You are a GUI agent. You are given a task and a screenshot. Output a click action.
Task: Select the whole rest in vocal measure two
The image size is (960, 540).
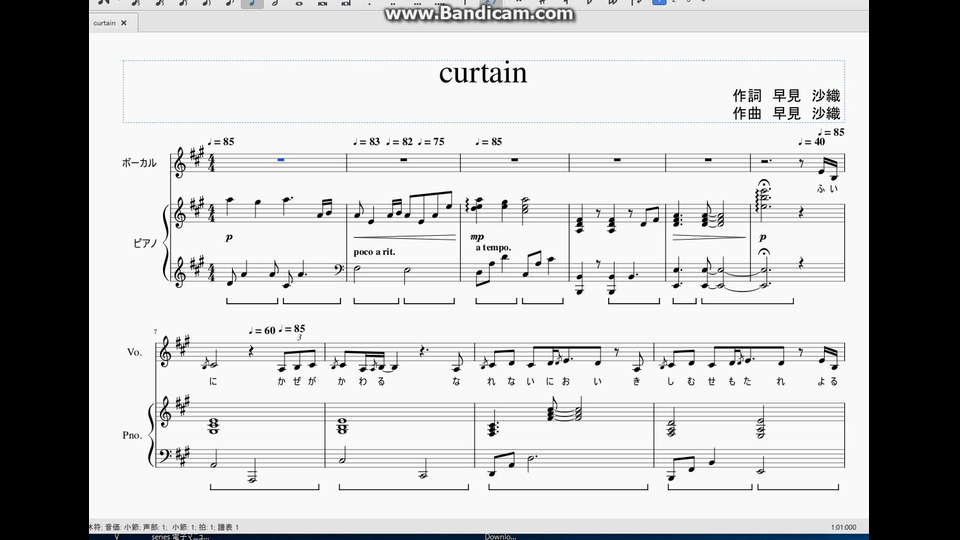coord(403,159)
